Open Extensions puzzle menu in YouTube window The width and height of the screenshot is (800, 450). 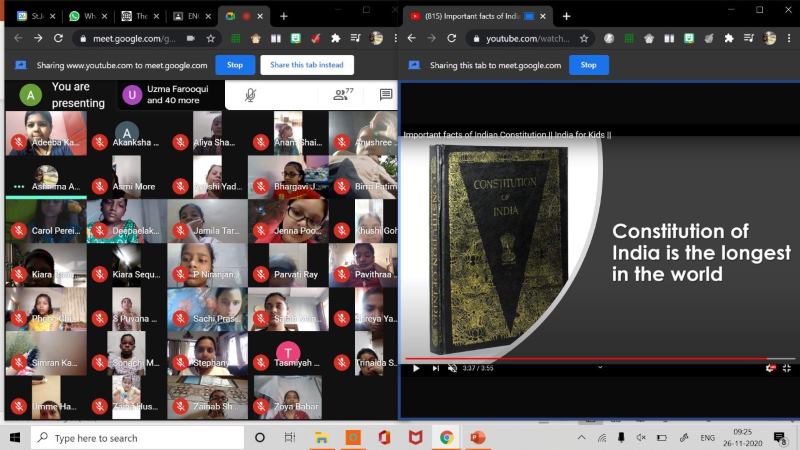[x=729, y=38]
